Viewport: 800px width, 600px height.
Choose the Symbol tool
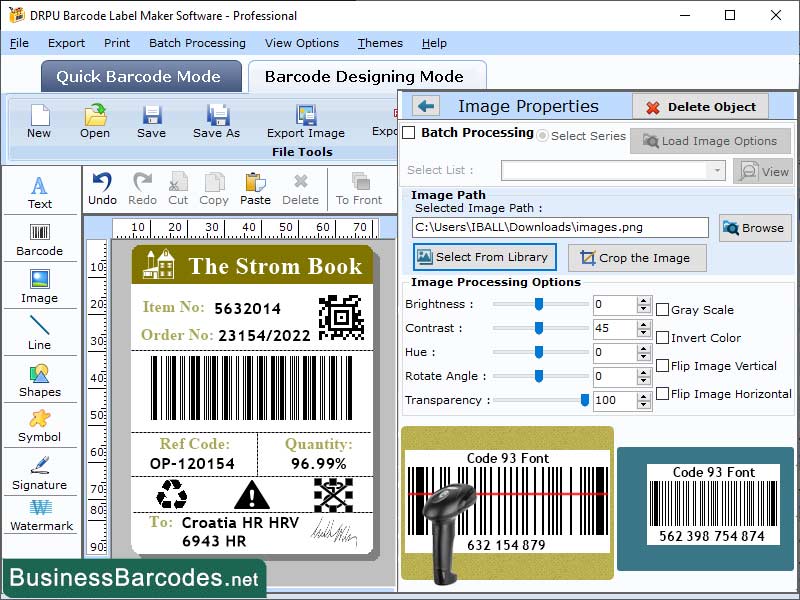point(40,426)
